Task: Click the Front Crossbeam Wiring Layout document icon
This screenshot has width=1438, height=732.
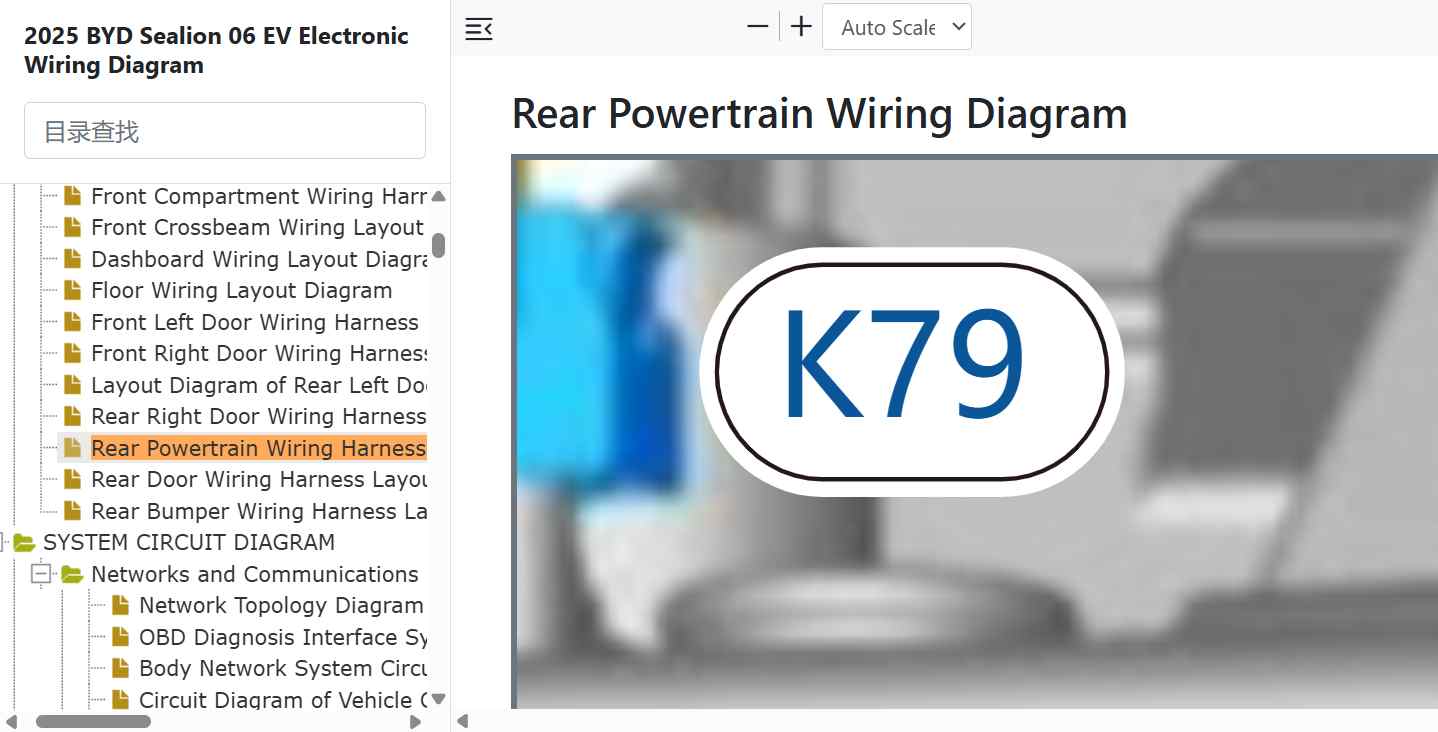Action: 72,227
